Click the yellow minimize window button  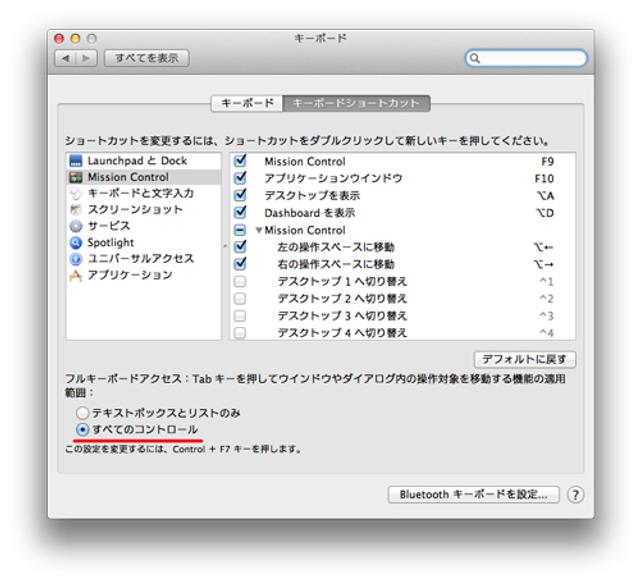point(76,38)
